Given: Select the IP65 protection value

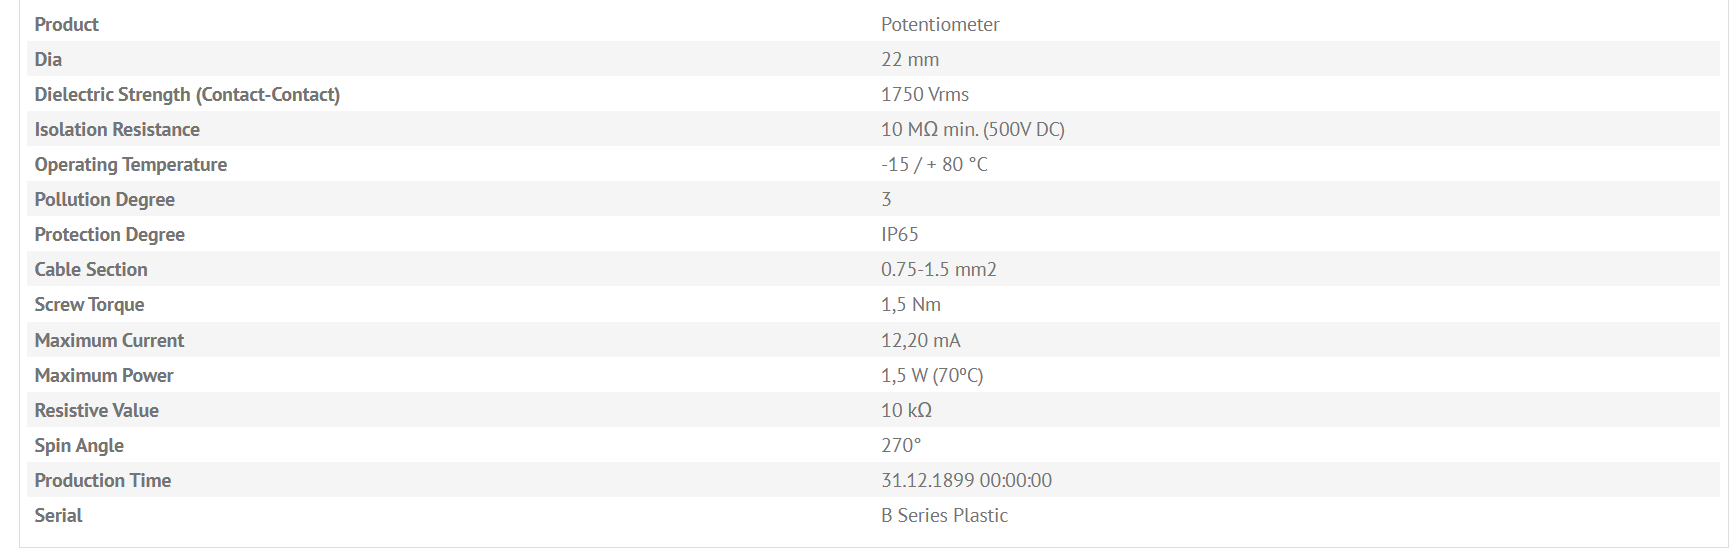Looking at the screenshot, I should pos(900,234).
